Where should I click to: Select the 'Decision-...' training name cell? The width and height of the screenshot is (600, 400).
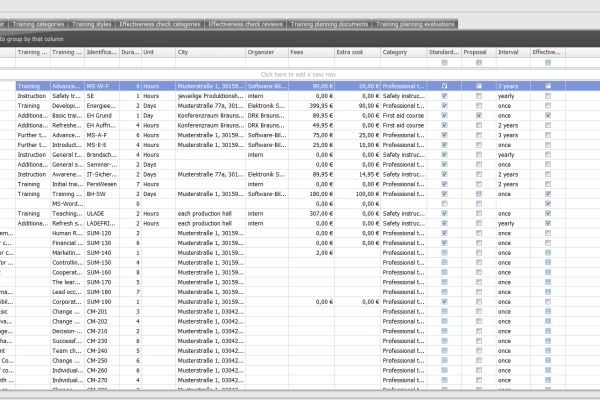coord(67,331)
